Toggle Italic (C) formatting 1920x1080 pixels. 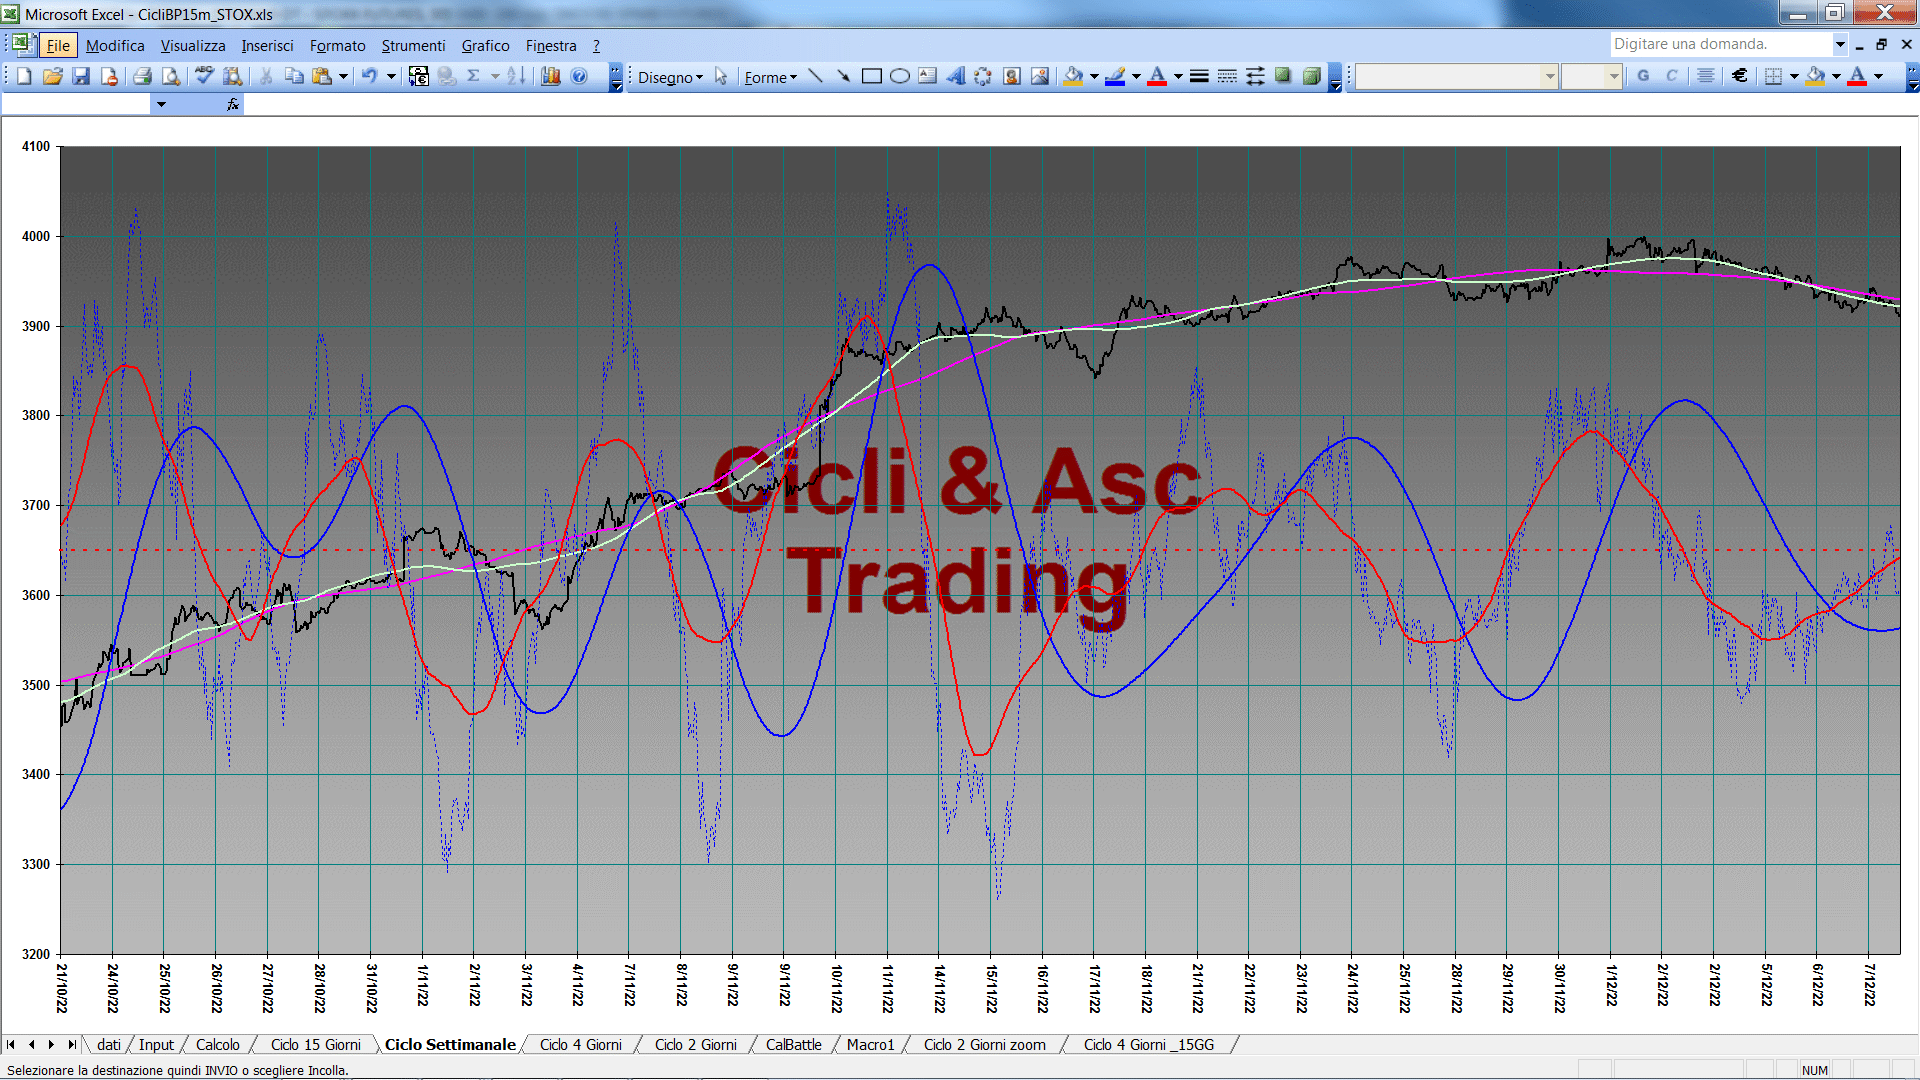(1671, 76)
